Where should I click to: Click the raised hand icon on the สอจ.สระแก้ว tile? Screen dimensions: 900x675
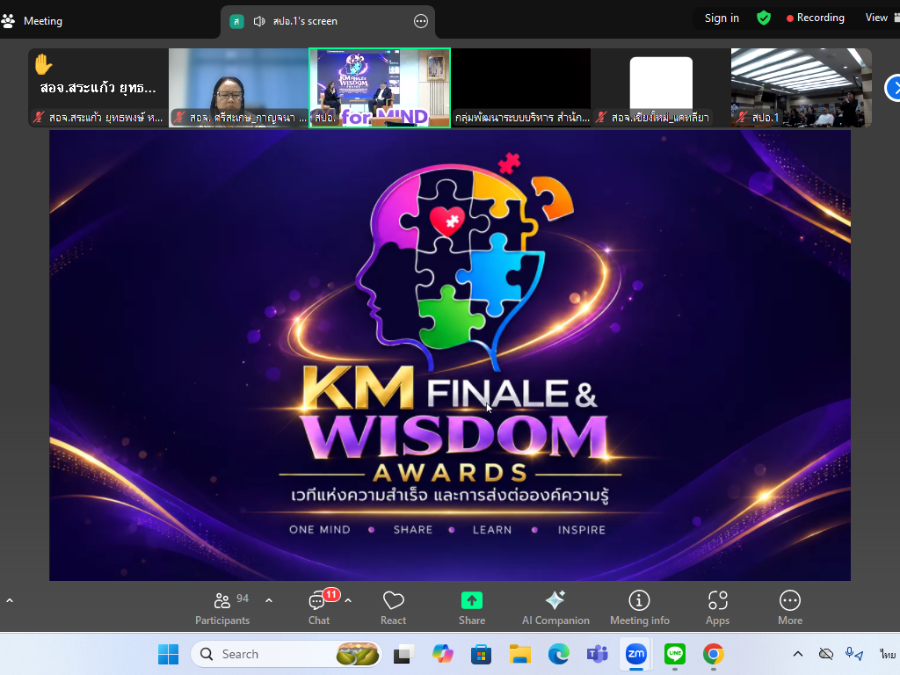point(43,64)
